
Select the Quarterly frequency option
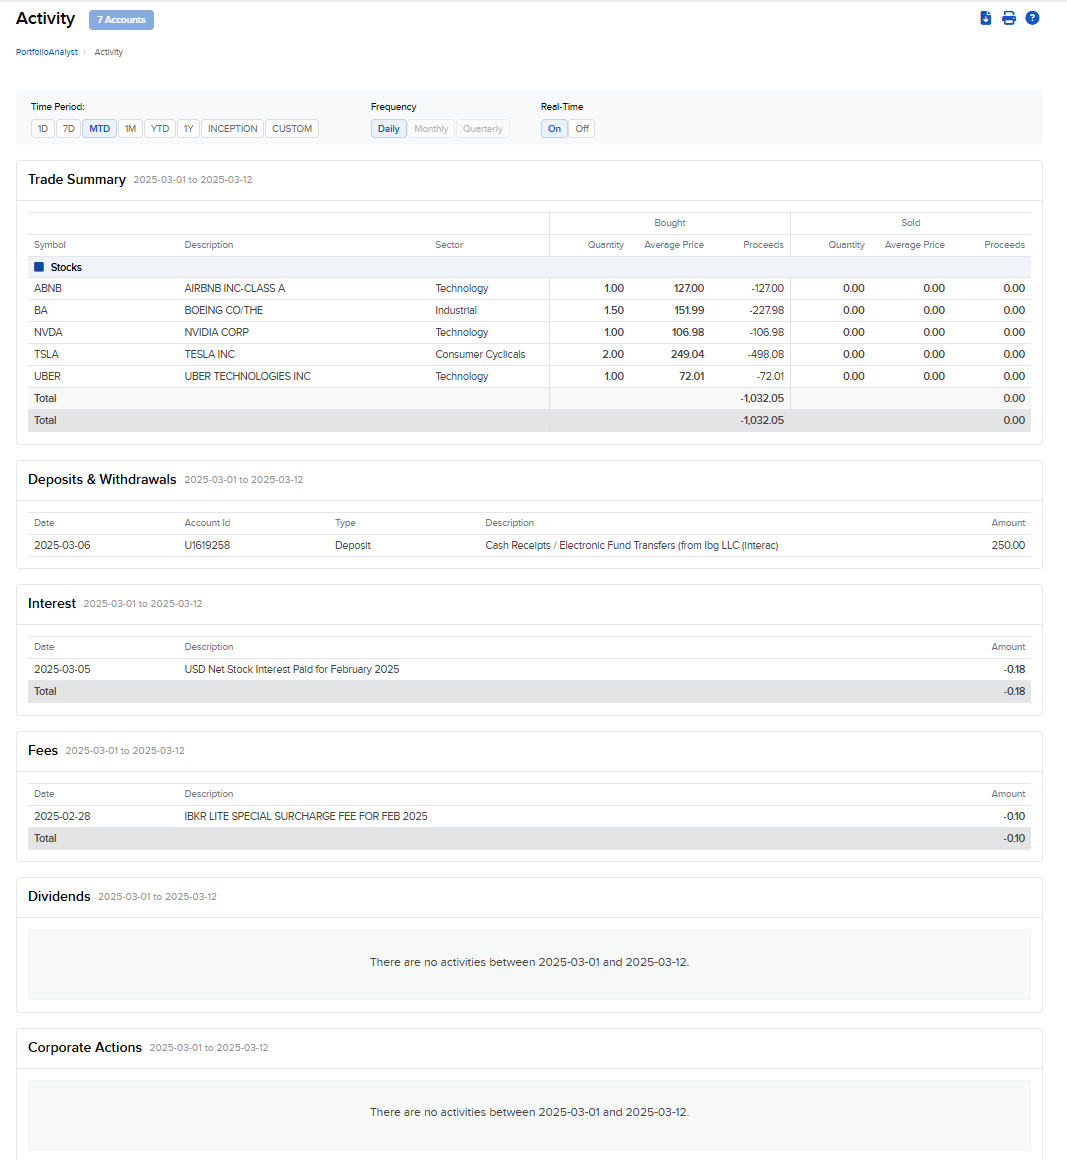(x=482, y=128)
